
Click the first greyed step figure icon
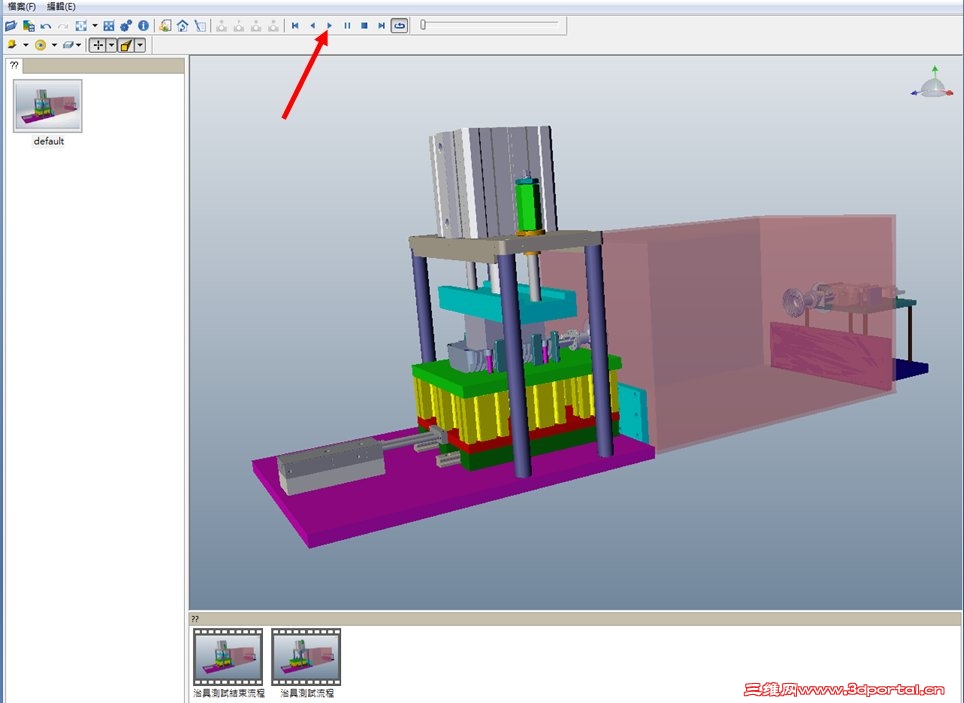221,26
